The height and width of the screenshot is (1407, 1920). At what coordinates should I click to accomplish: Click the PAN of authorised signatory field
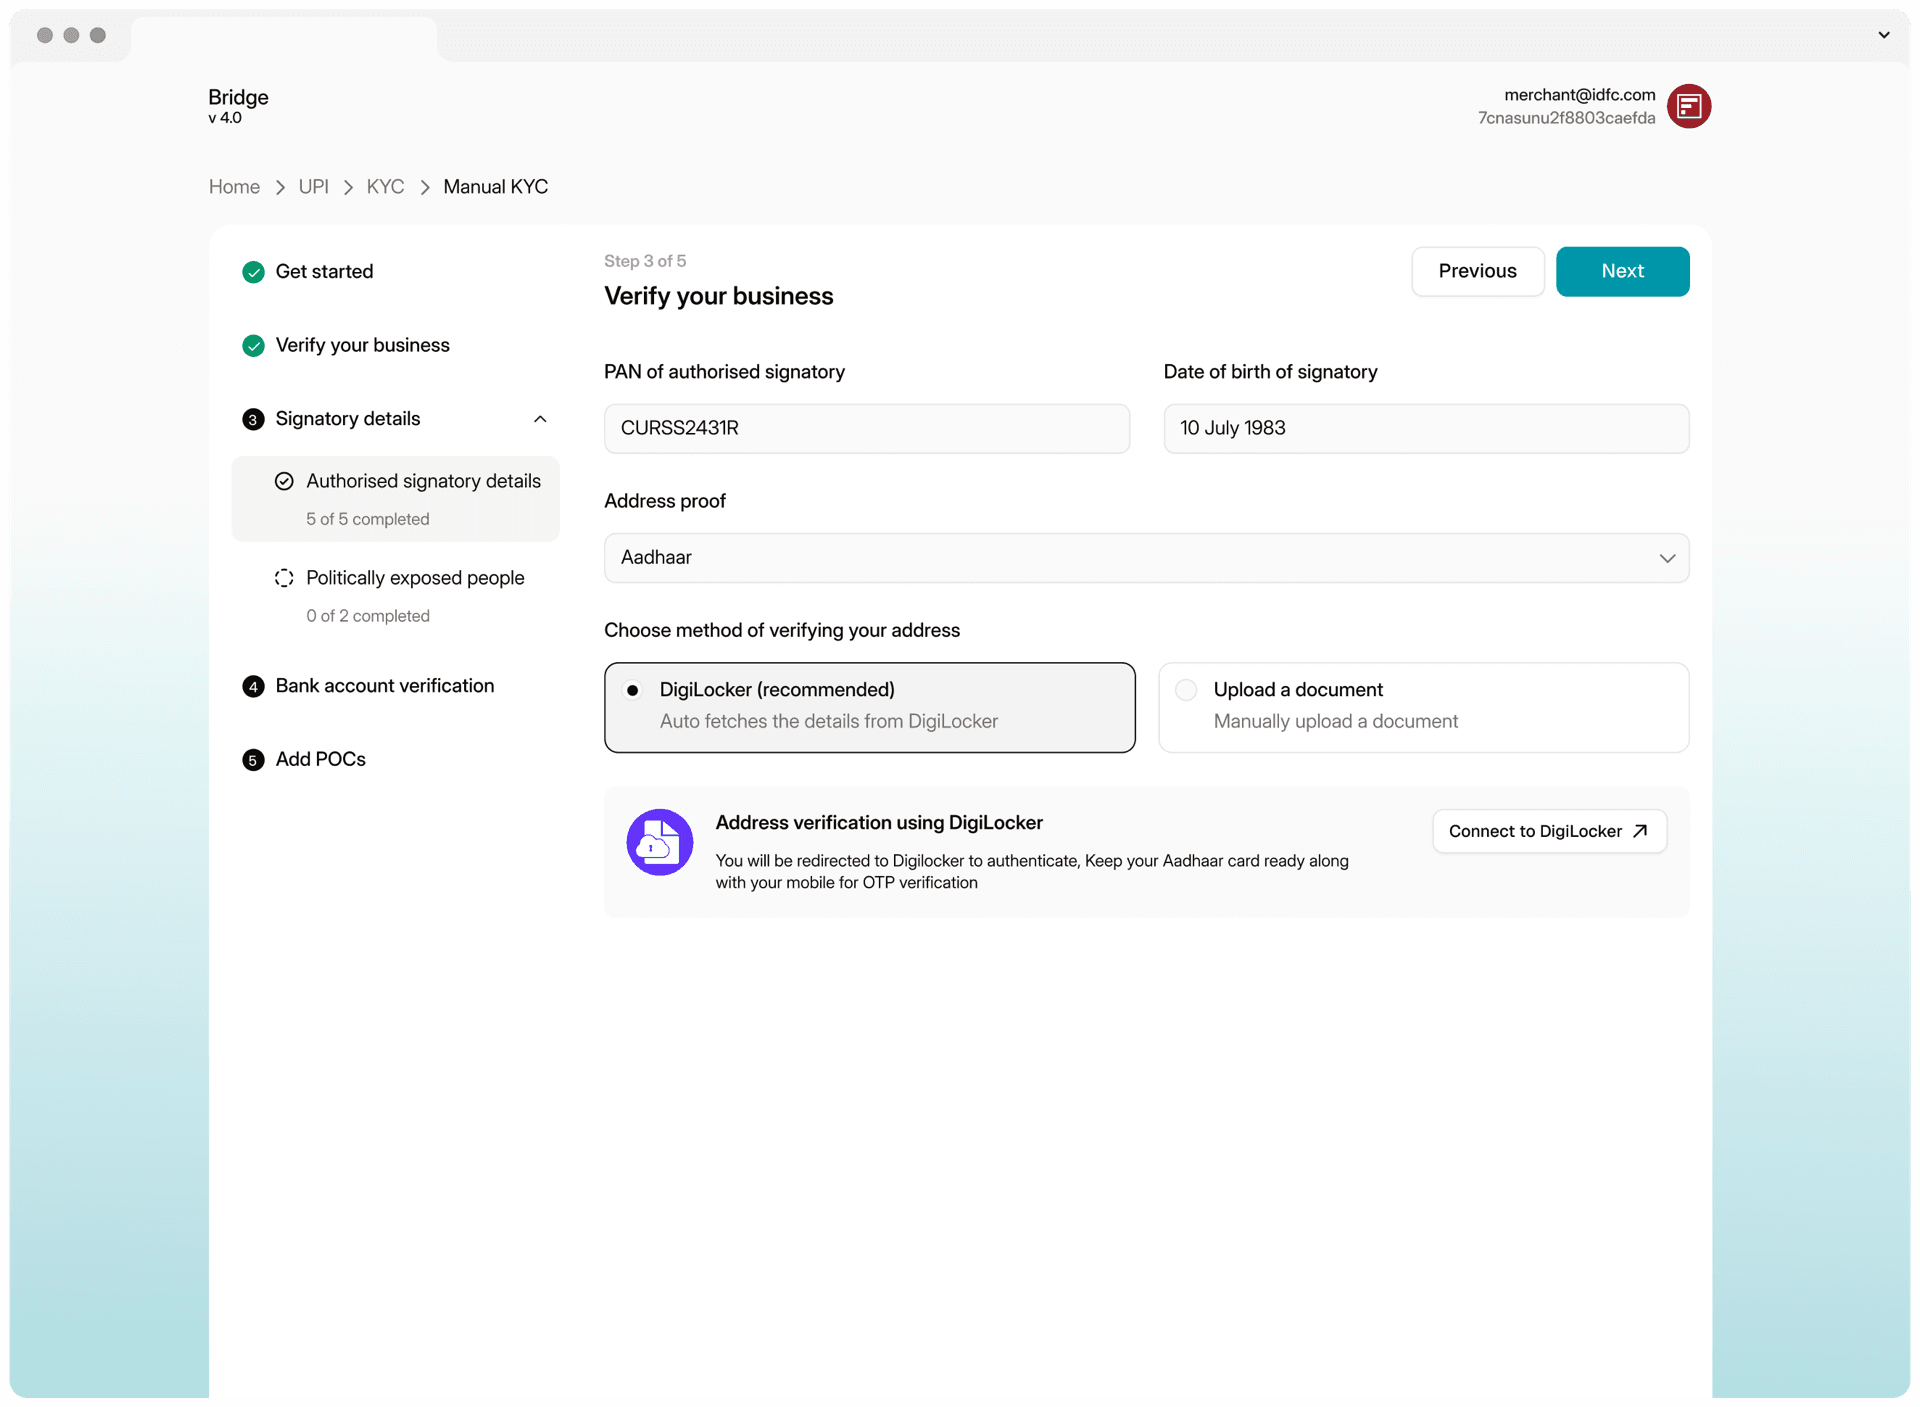866,428
